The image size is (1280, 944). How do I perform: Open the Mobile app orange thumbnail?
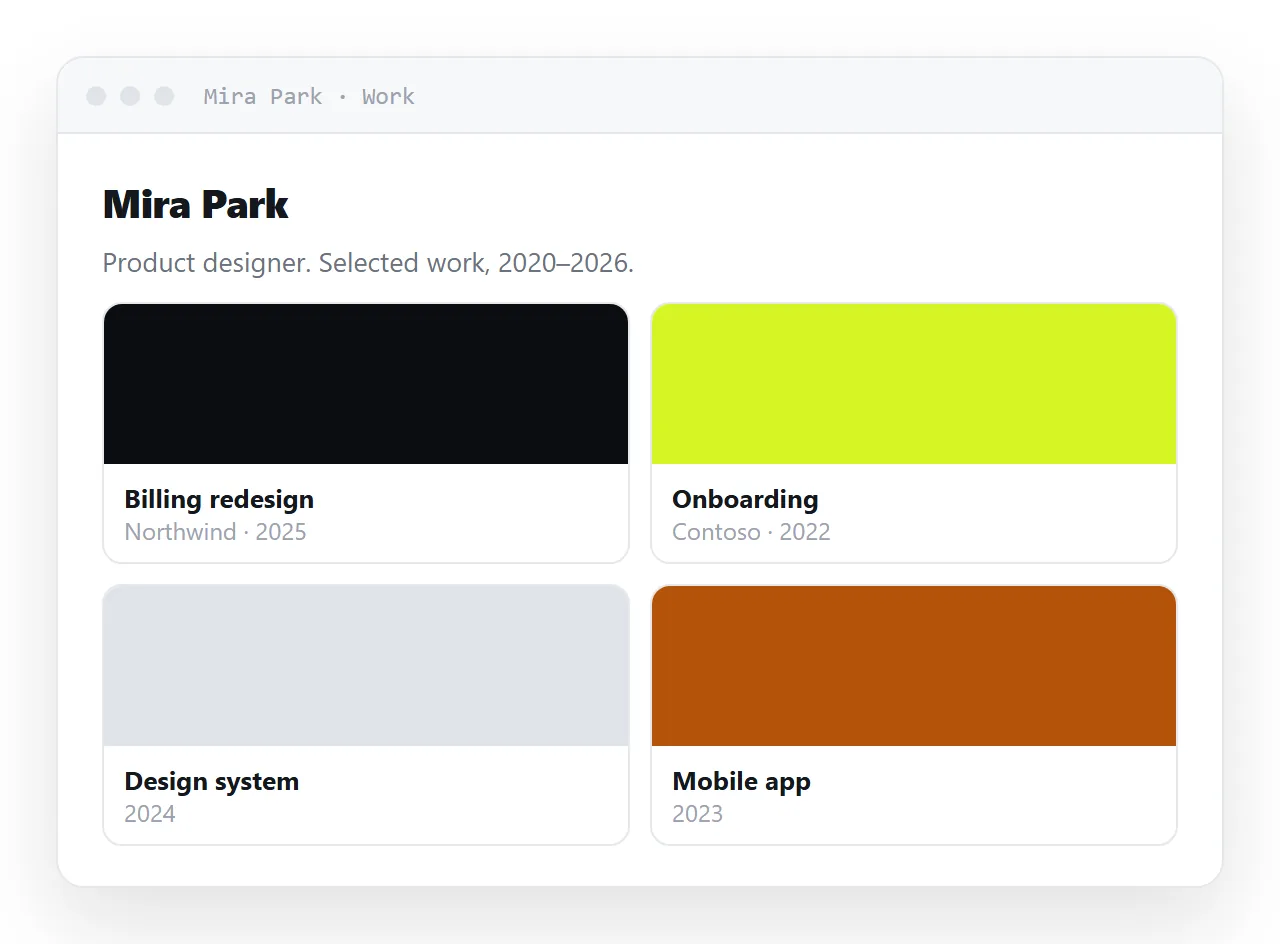pos(914,666)
